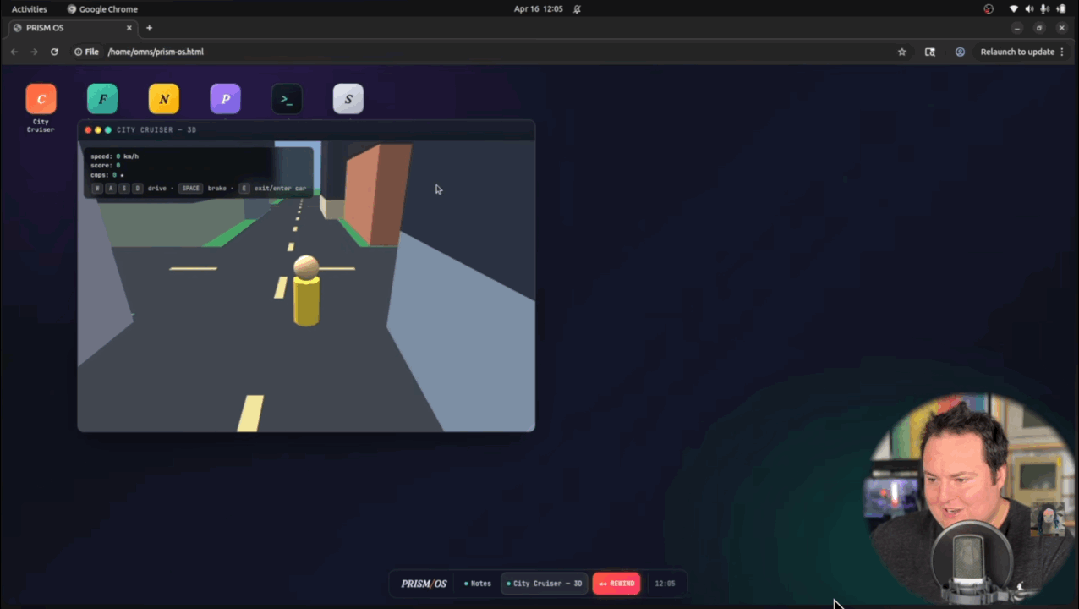Launch the yellow N desktop app icon

164,99
